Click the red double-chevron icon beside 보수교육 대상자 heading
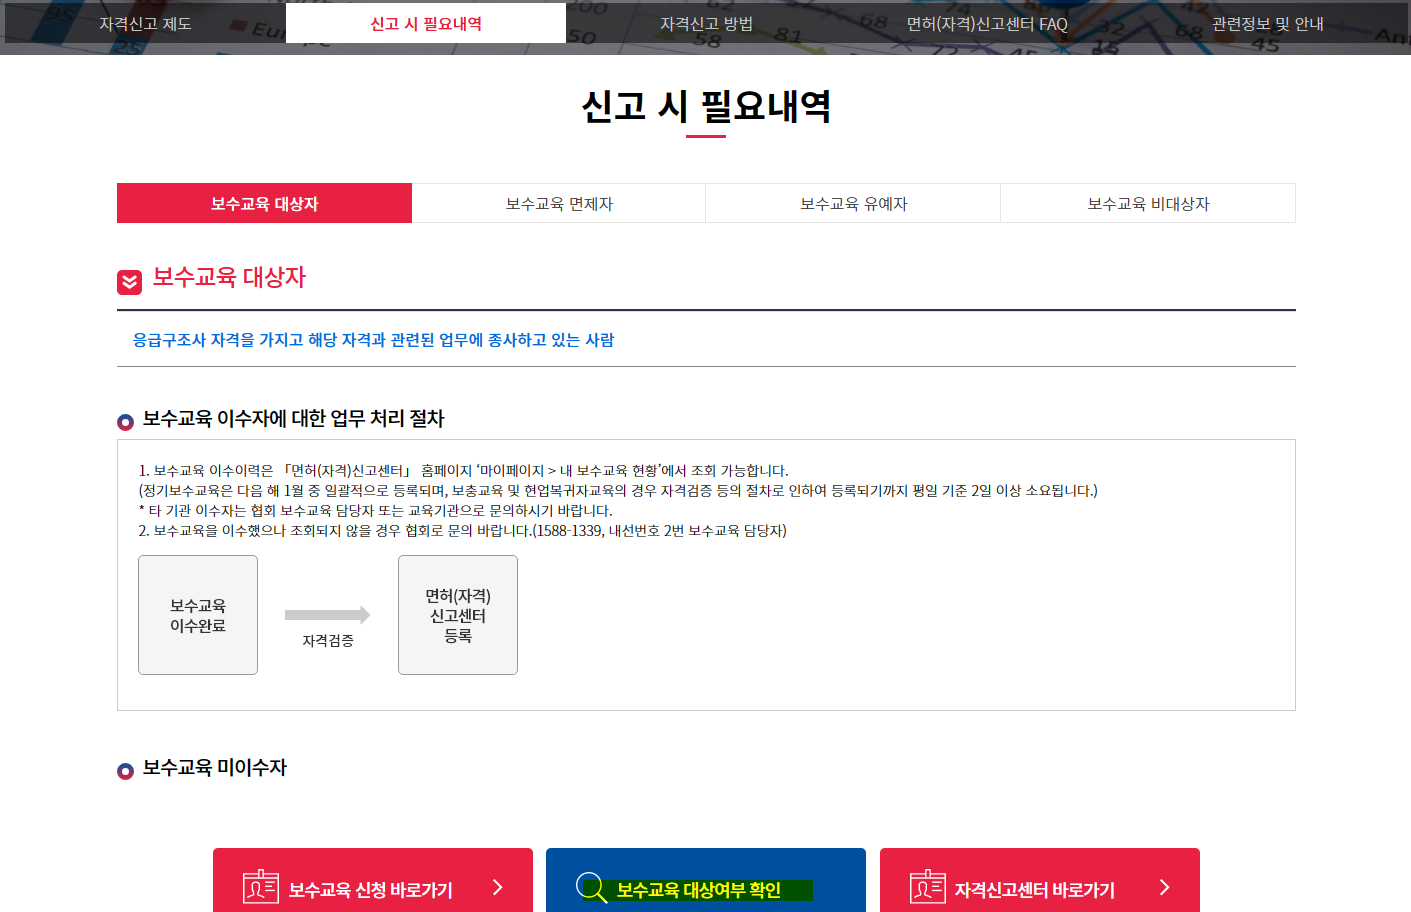This screenshot has height=912, width=1411. (128, 281)
